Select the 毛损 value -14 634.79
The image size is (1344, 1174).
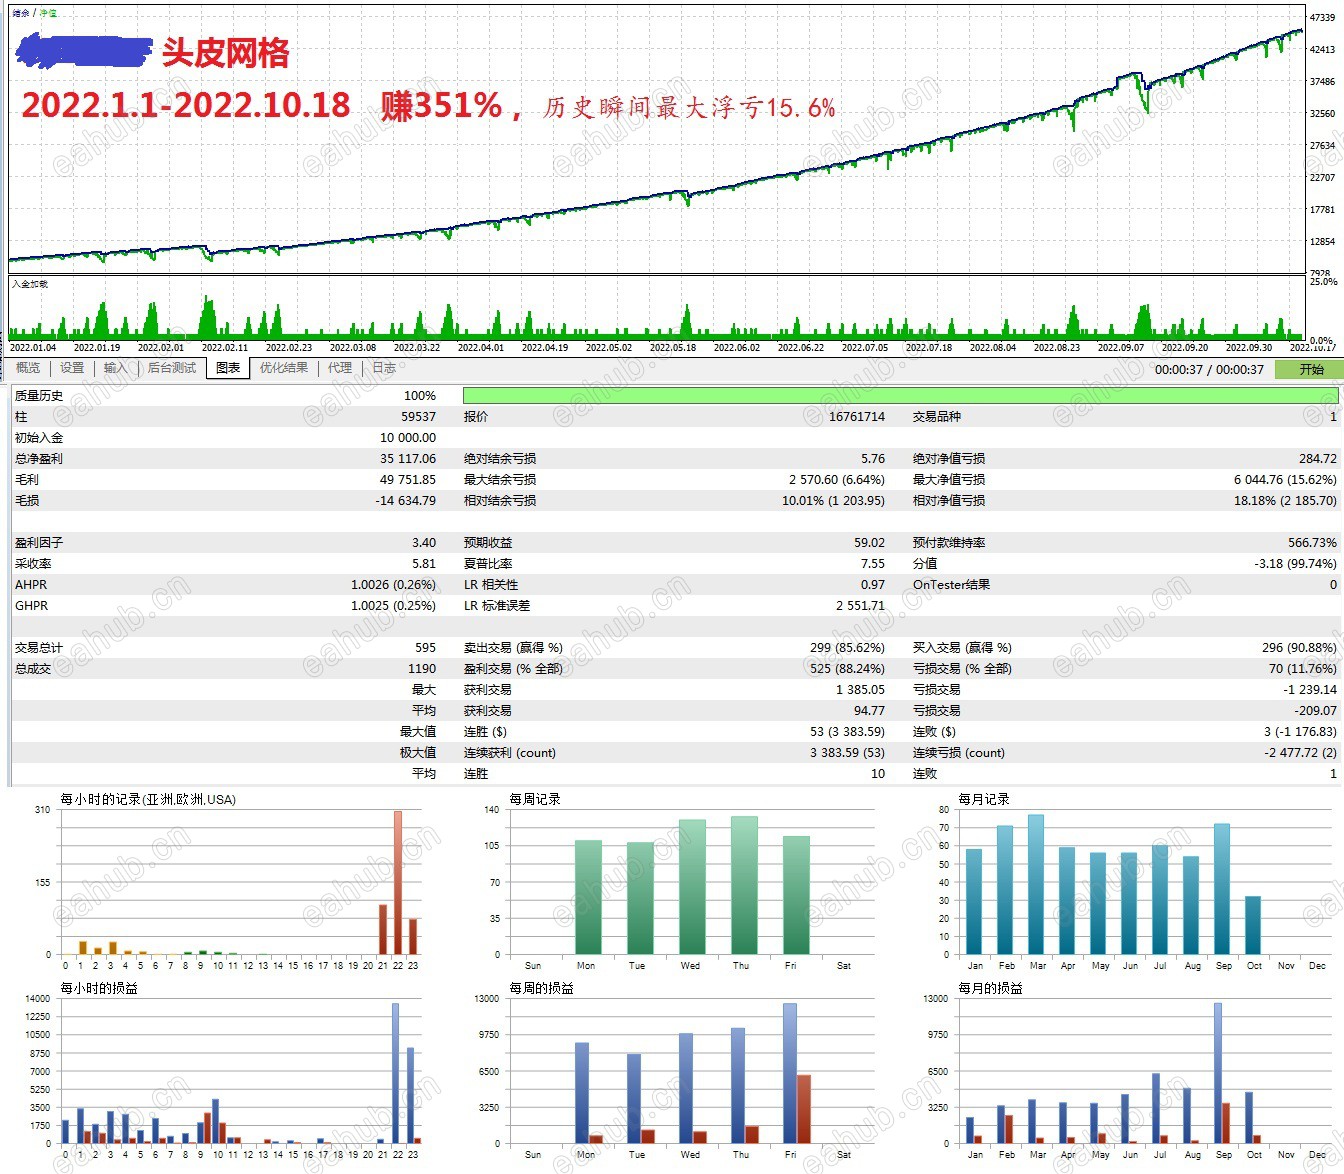(x=406, y=501)
